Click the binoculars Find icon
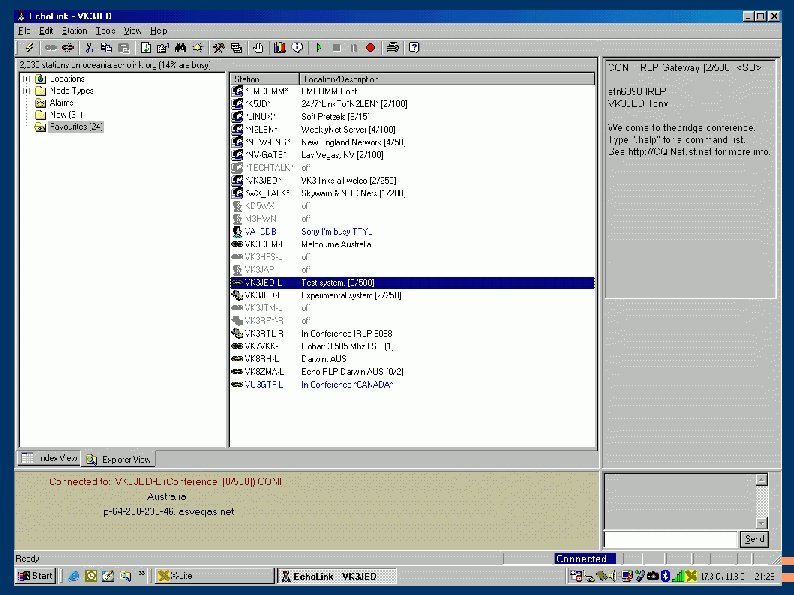This screenshot has height=595, width=794. tap(181, 47)
